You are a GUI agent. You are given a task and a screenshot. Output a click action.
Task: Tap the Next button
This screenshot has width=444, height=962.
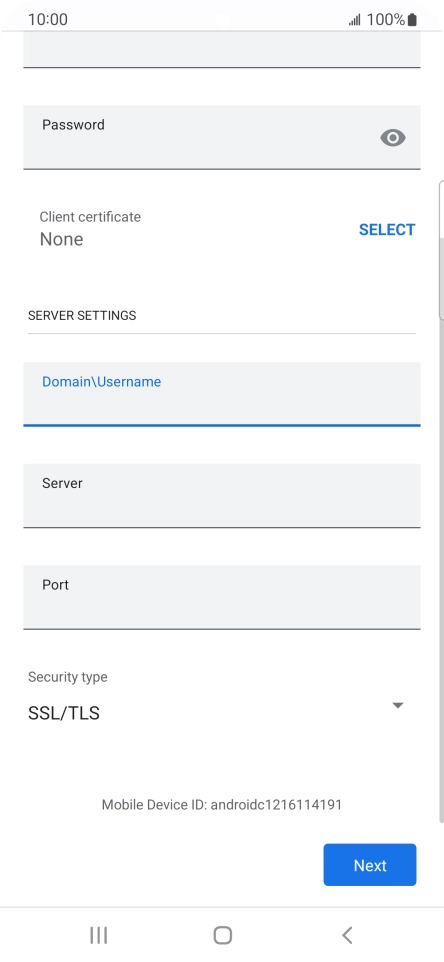(x=370, y=865)
